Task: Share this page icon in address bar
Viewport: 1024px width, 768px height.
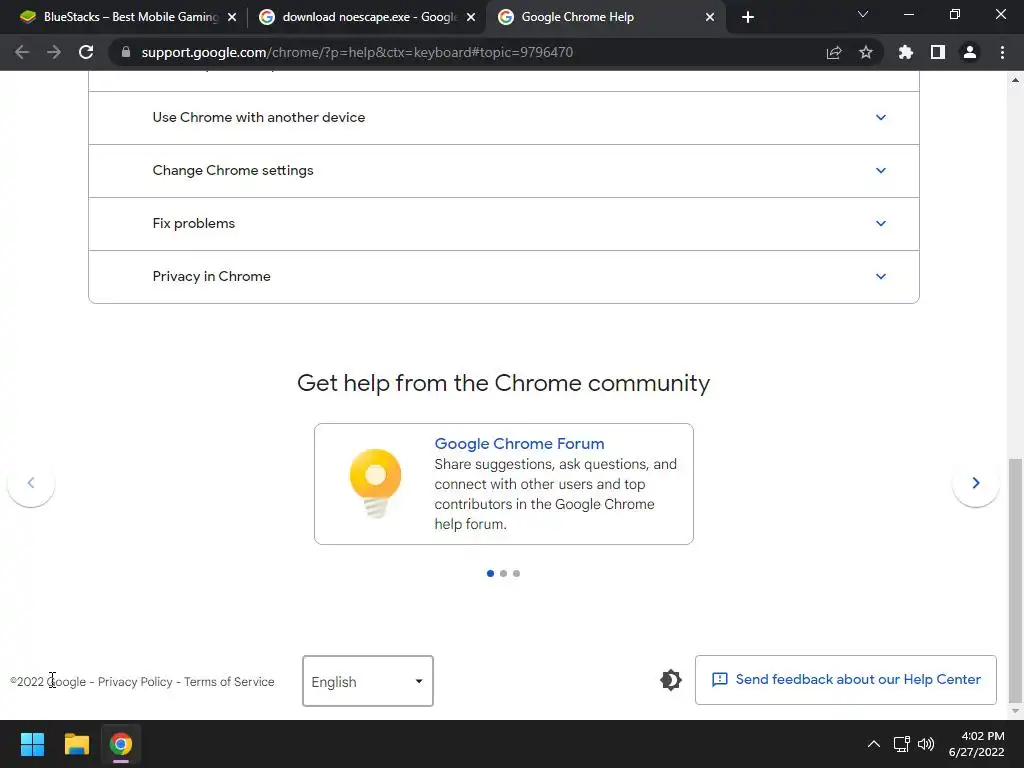Action: pyautogui.click(x=834, y=52)
